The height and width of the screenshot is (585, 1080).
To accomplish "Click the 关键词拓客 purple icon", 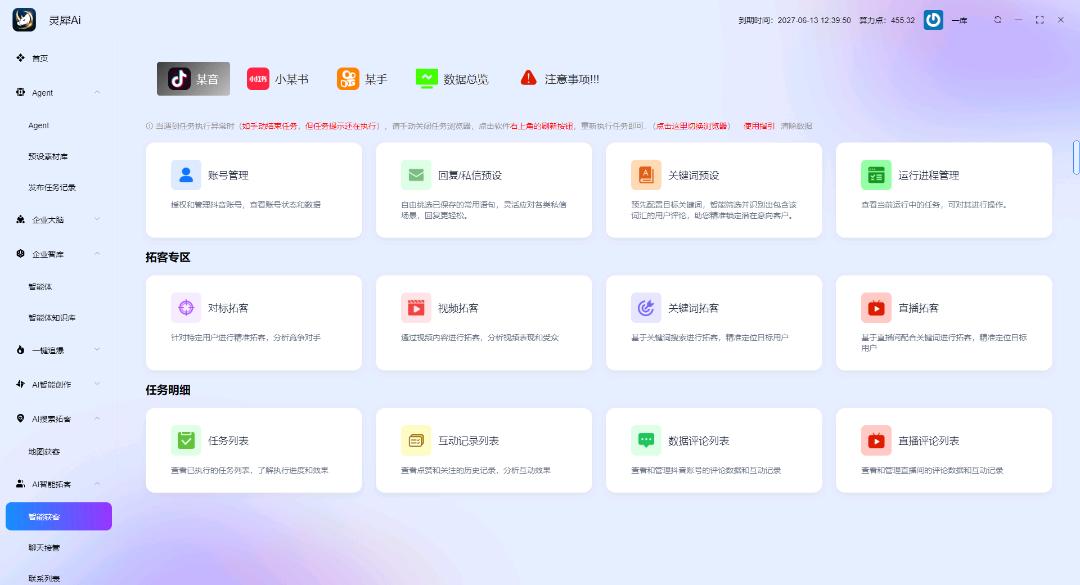I will [x=646, y=308].
